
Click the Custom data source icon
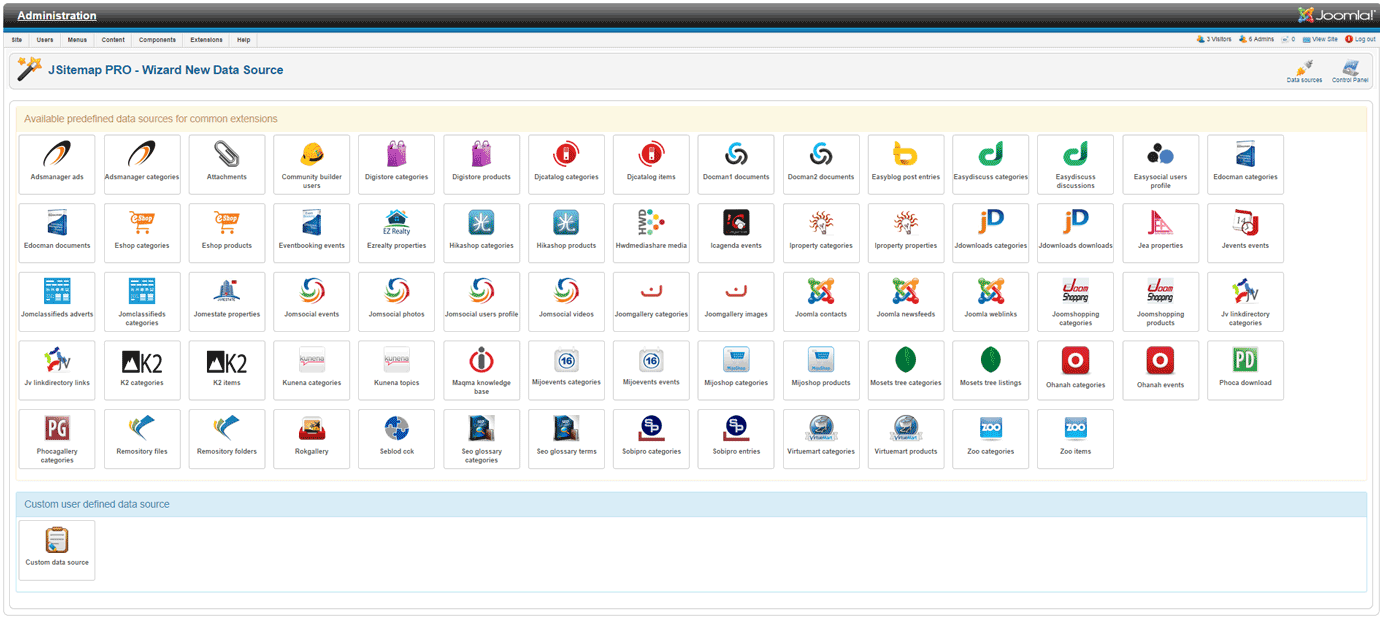tap(57, 549)
